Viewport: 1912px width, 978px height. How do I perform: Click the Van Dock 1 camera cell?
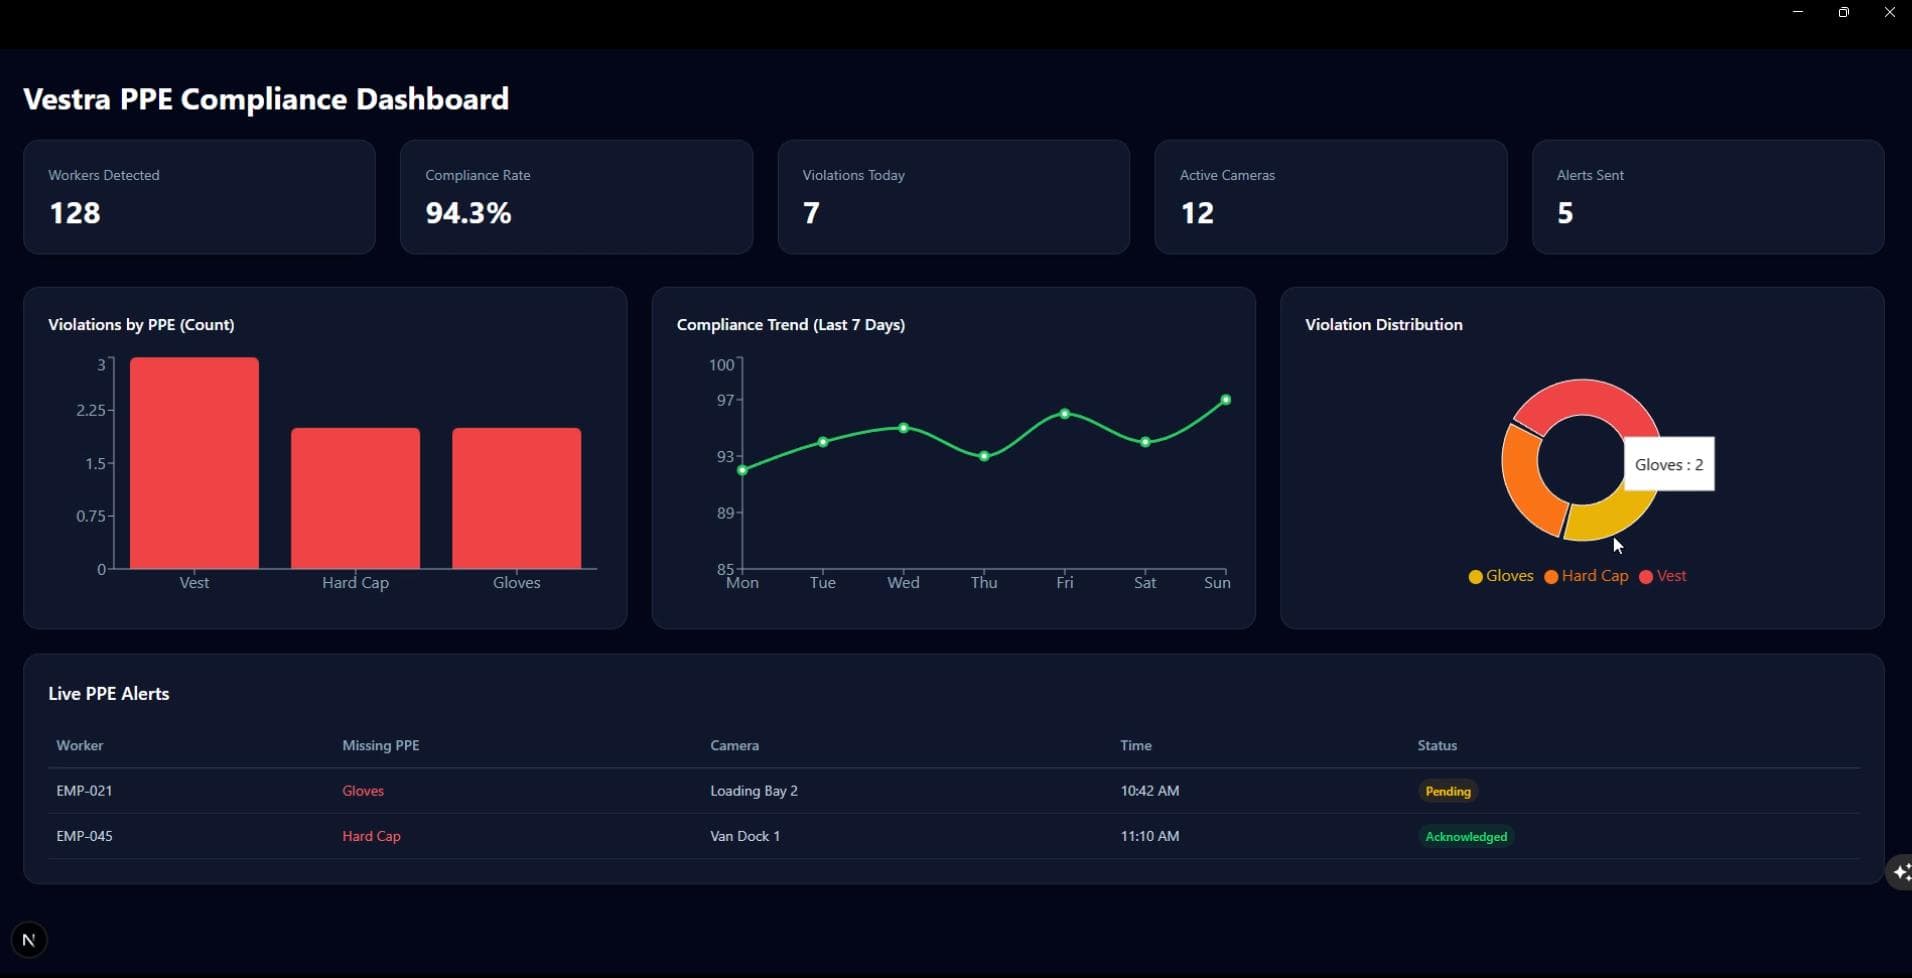tap(745, 836)
